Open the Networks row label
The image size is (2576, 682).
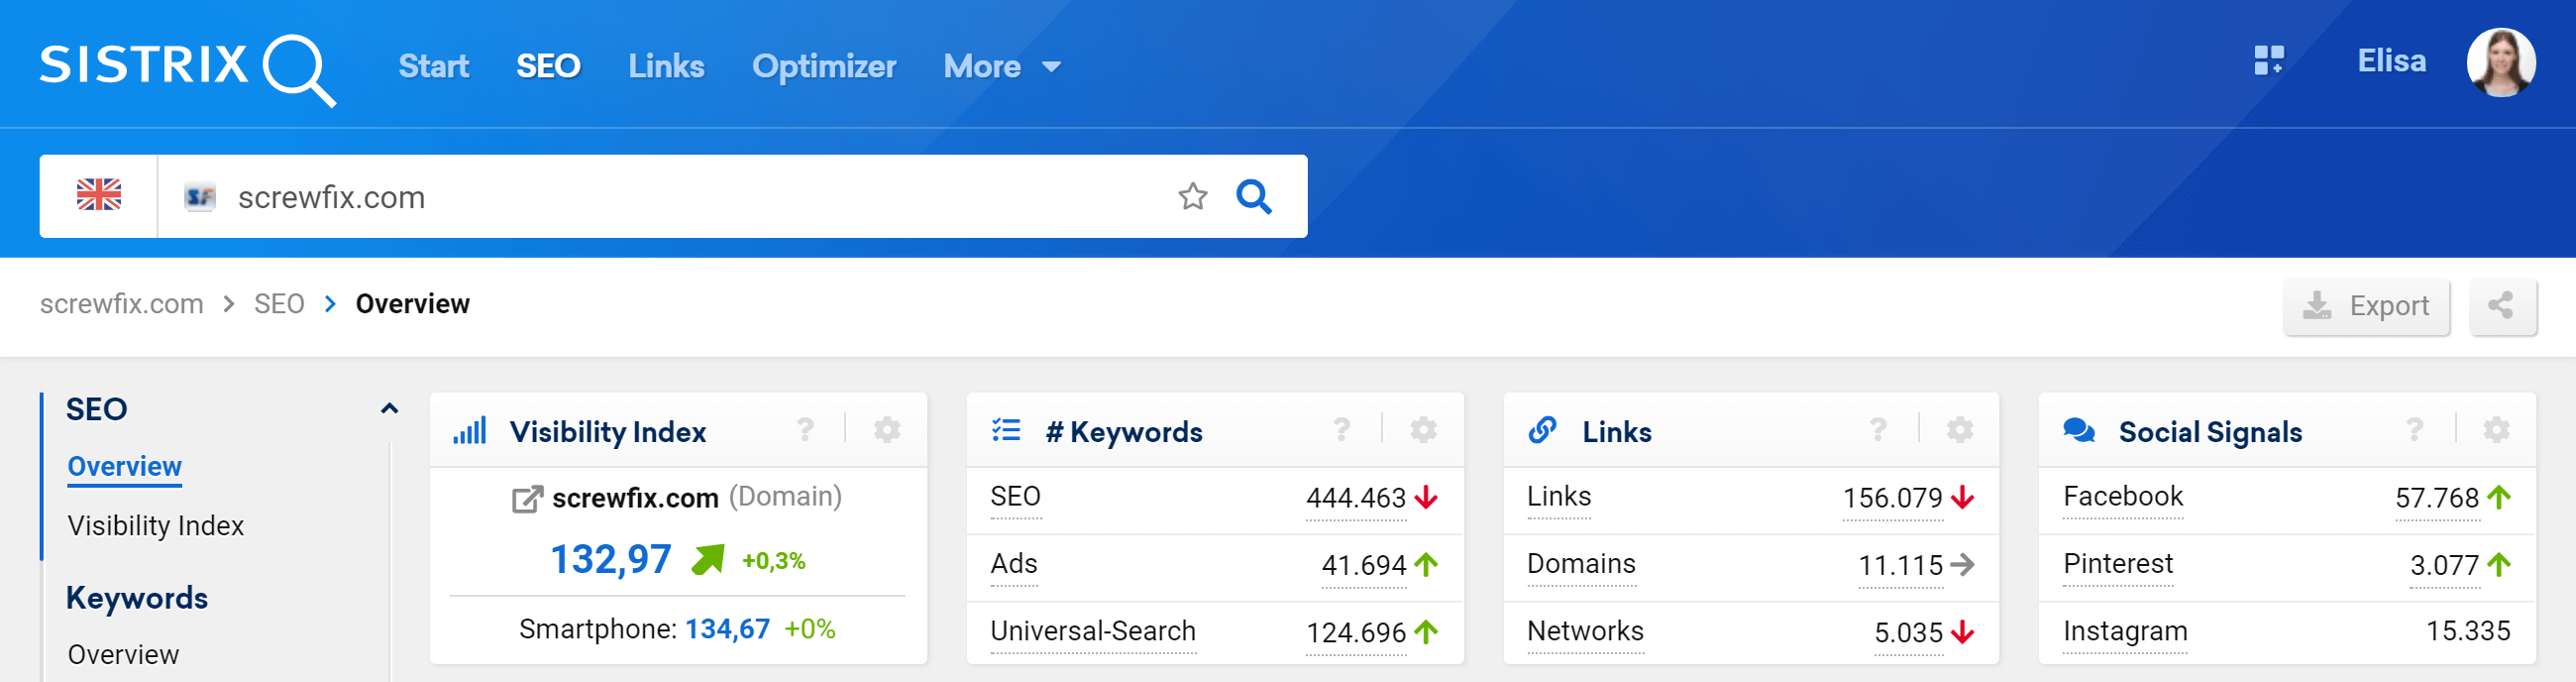(1585, 632)
